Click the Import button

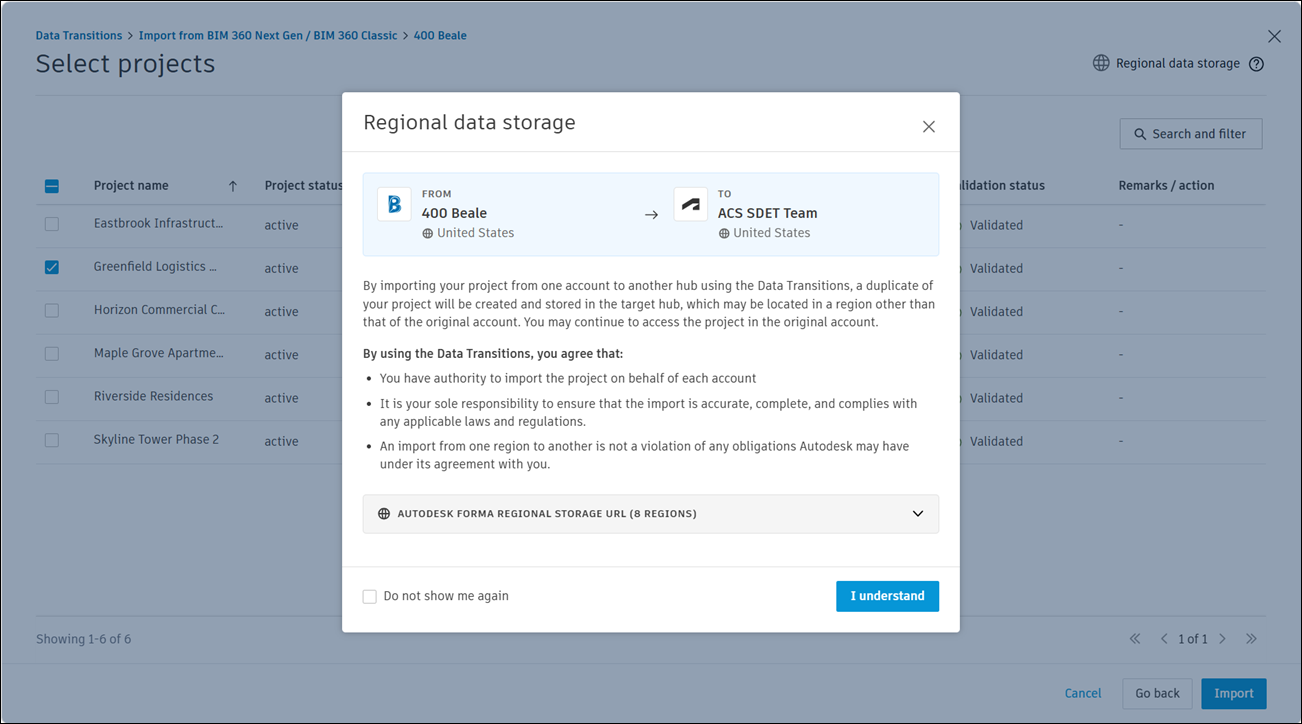[x=1234, y=693]
